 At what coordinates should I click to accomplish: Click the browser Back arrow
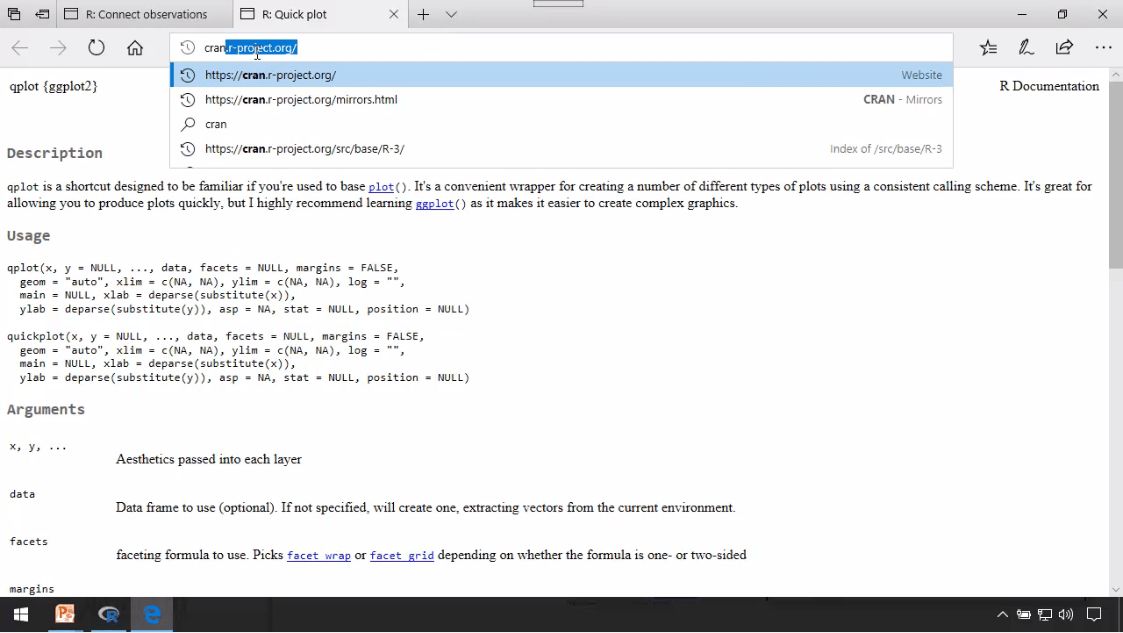point(19,48)
